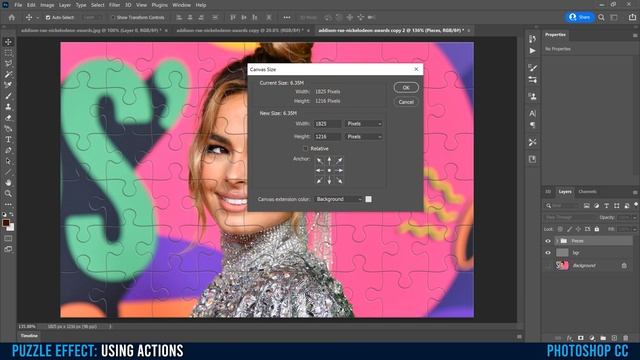Add a layer mask from Layers panel
The height and width of the screenshot is (360, 640).
point(580,338)
